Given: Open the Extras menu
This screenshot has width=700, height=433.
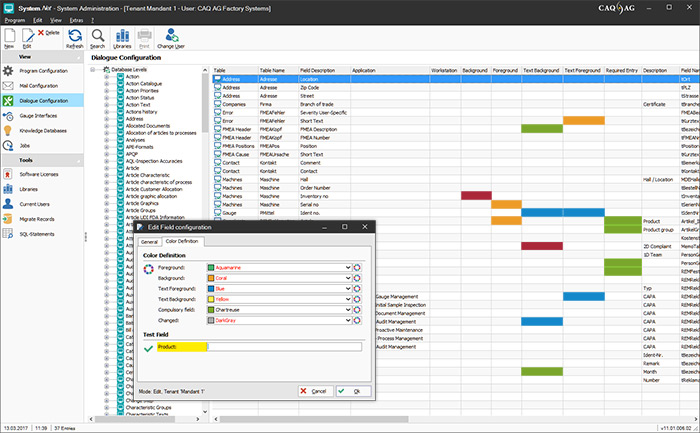Looking at the screenshot, I should (x=77, y=19).
